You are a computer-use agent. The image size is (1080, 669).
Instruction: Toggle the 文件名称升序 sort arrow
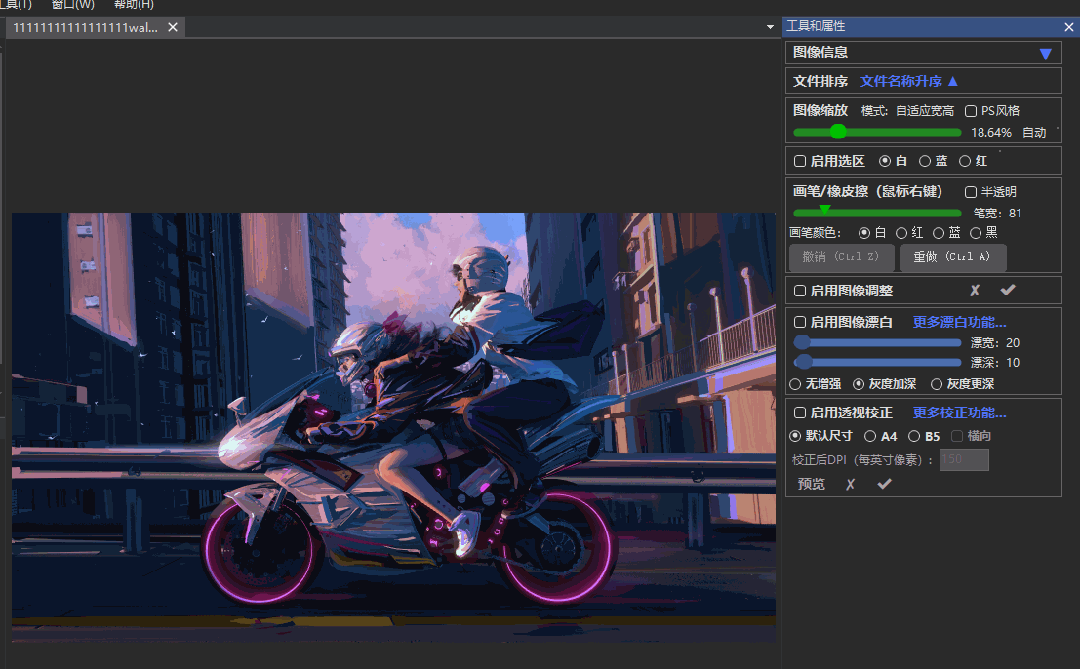pos(953,81)
